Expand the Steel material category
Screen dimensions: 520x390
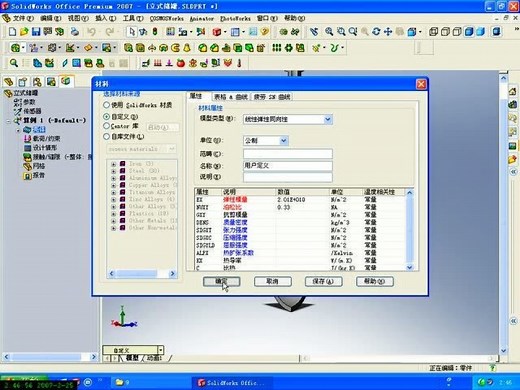pyautogui.click(x=114, y=171)
